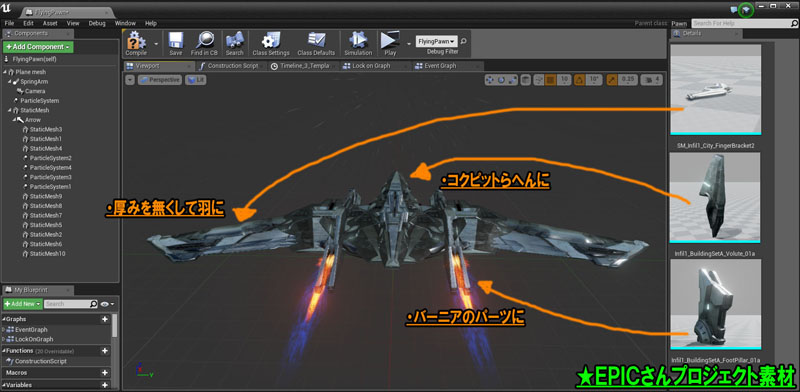
Task: Add a new graph with plus icon
Action: pyautogui.click(x=105, y=319)
